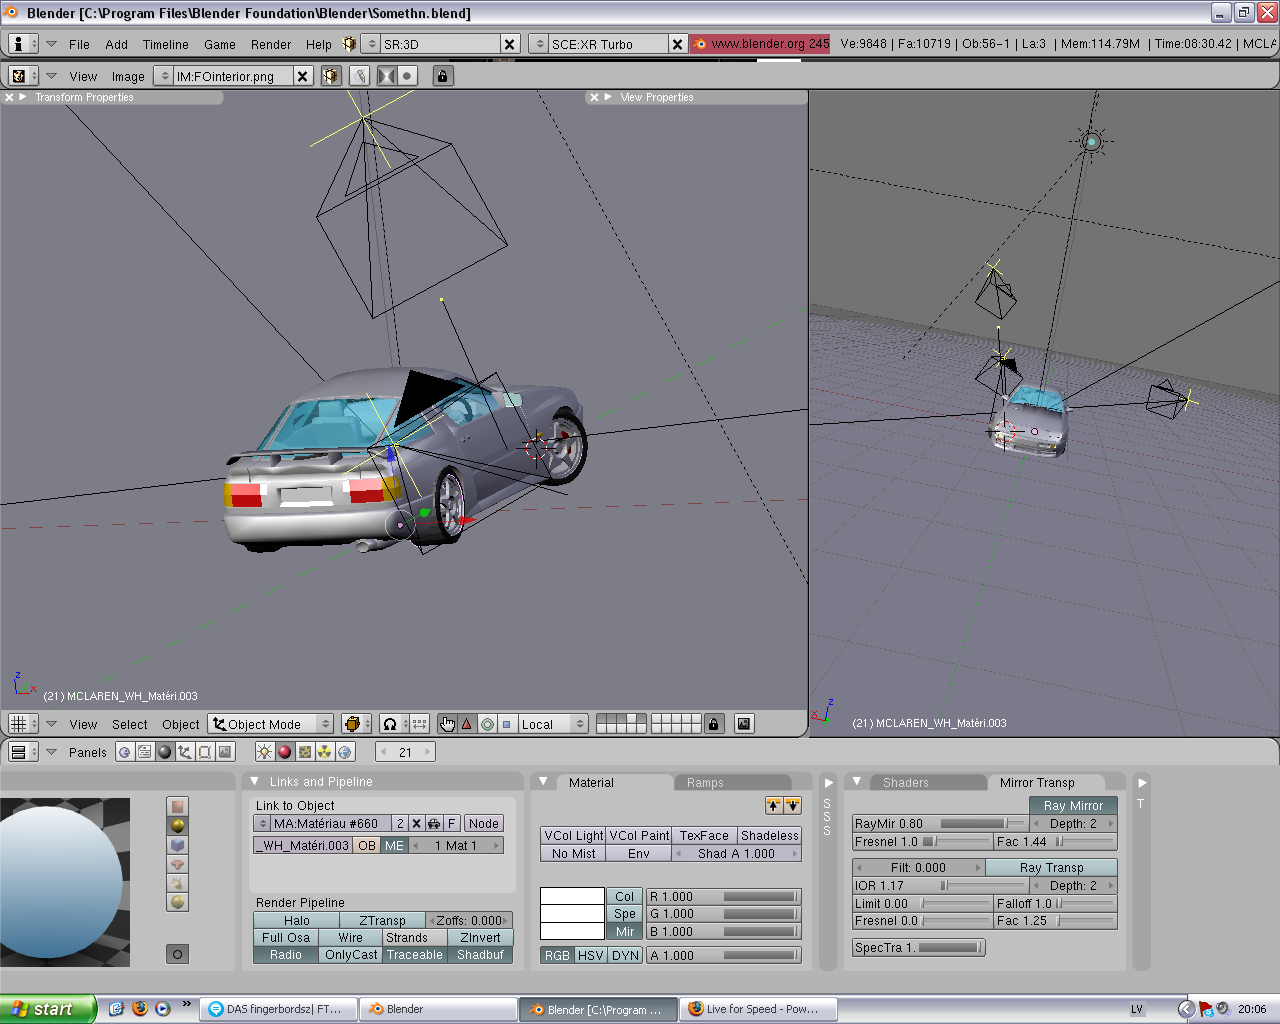The height and width of the screenshot is (1024, 1280).
Task: Click the Node button
Action: (x=484, y=824)
